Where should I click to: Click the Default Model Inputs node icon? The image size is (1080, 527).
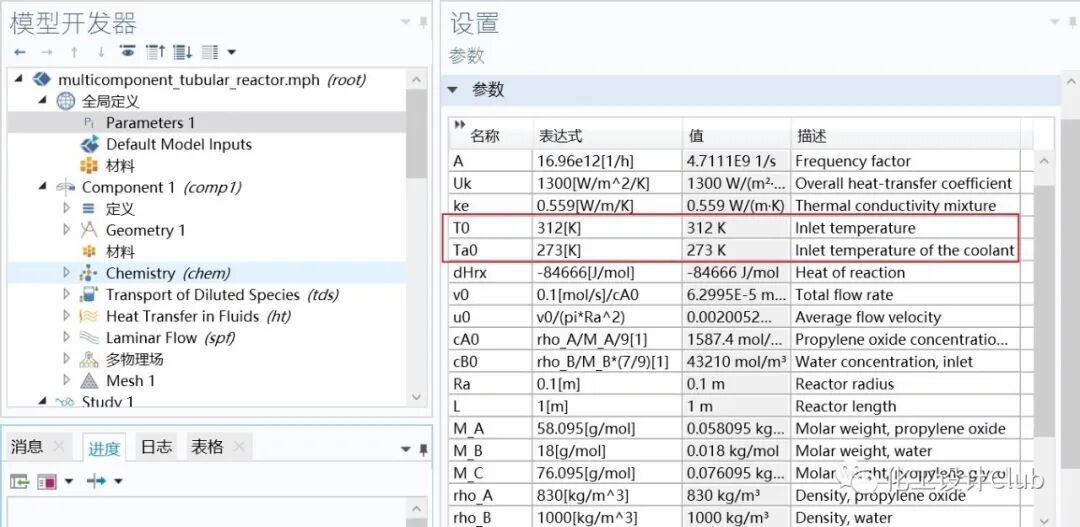click(90, 145)
